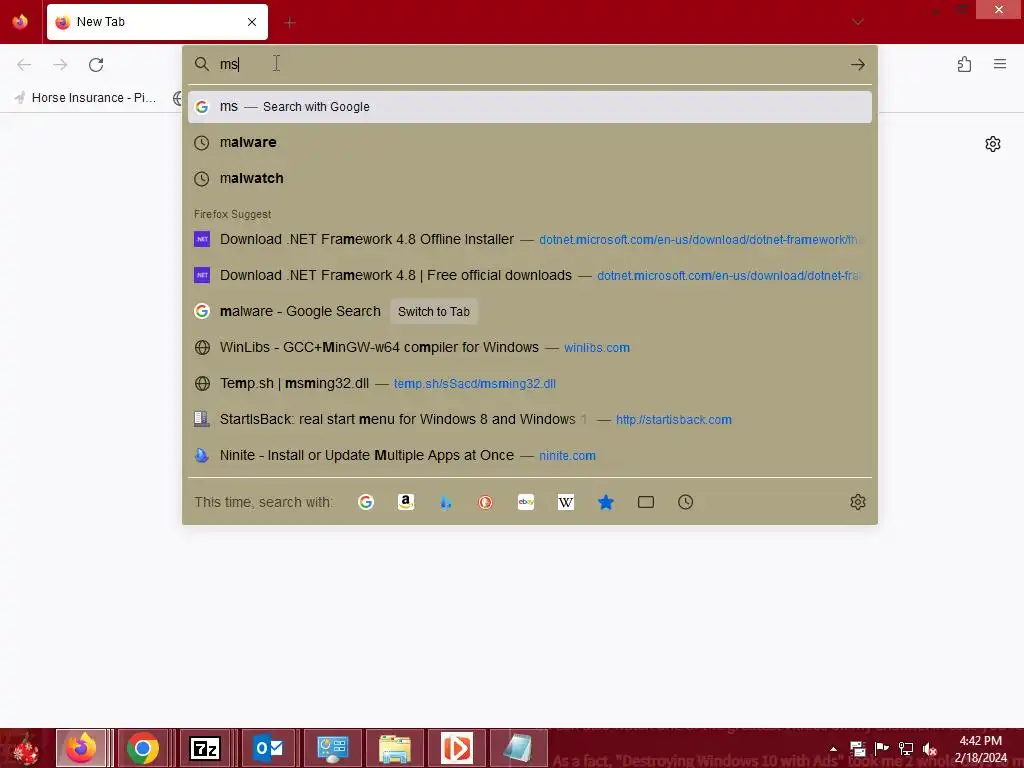
Task: Open Ninite Install or Update result
Action: click(x=530, y=455)
